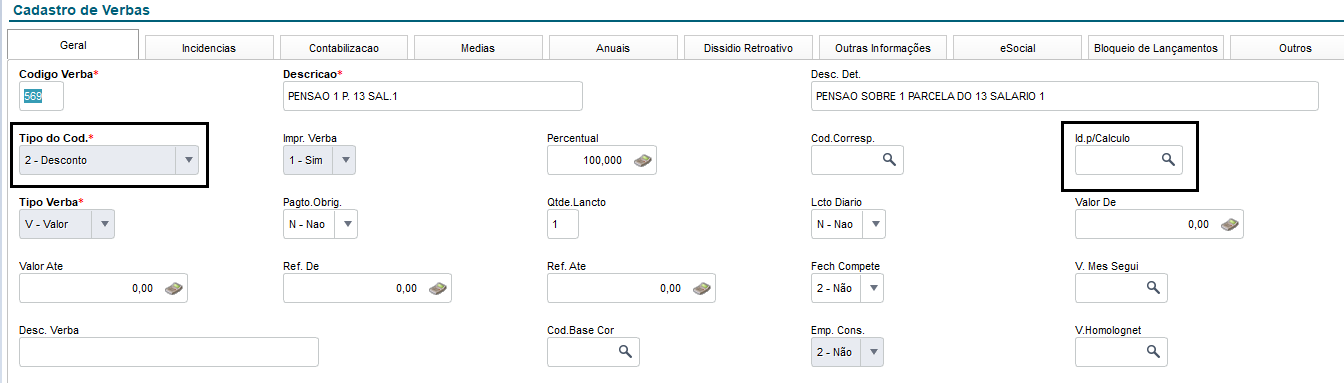
Task: Expand the Tipo do Cod. dropdown
Action: (x=187, y=160)
